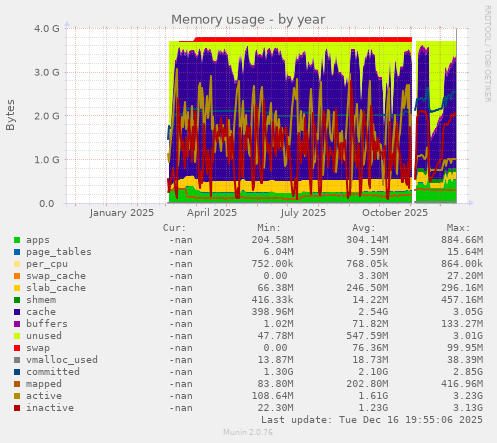
Task: Click the '2.0 G' y-axis tick label
Action: (x=47, y=116)
